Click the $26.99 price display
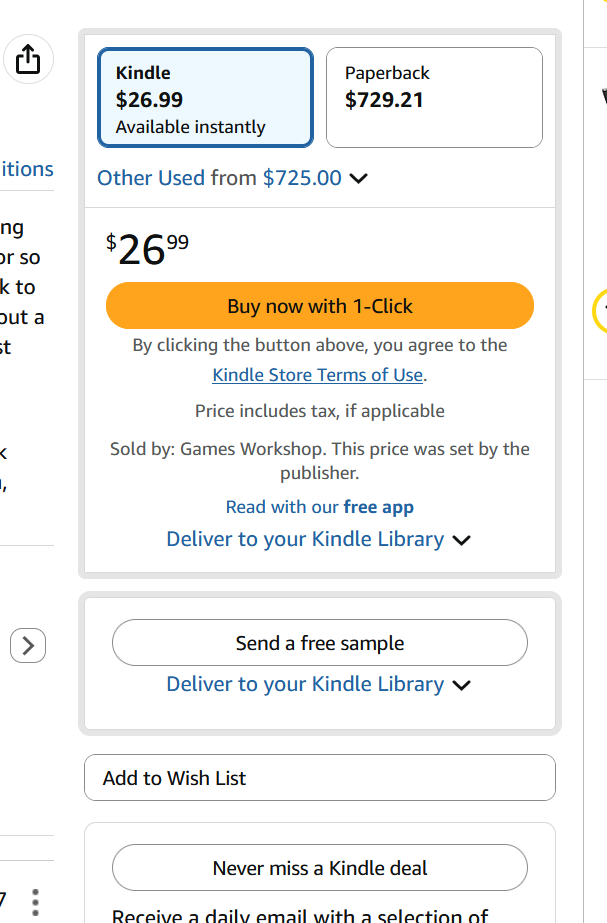 148,249
